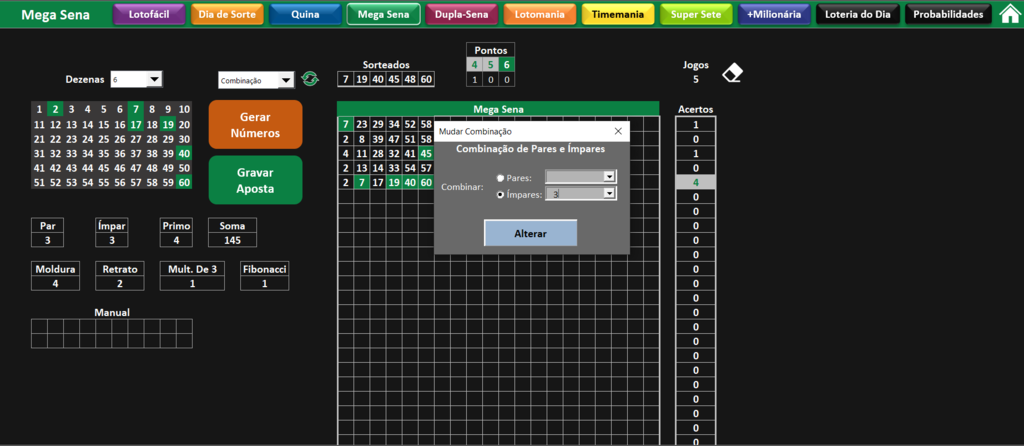Click number 25 in number grid
Viewport: 1024px width, 446px height.
tap(104, 139)
